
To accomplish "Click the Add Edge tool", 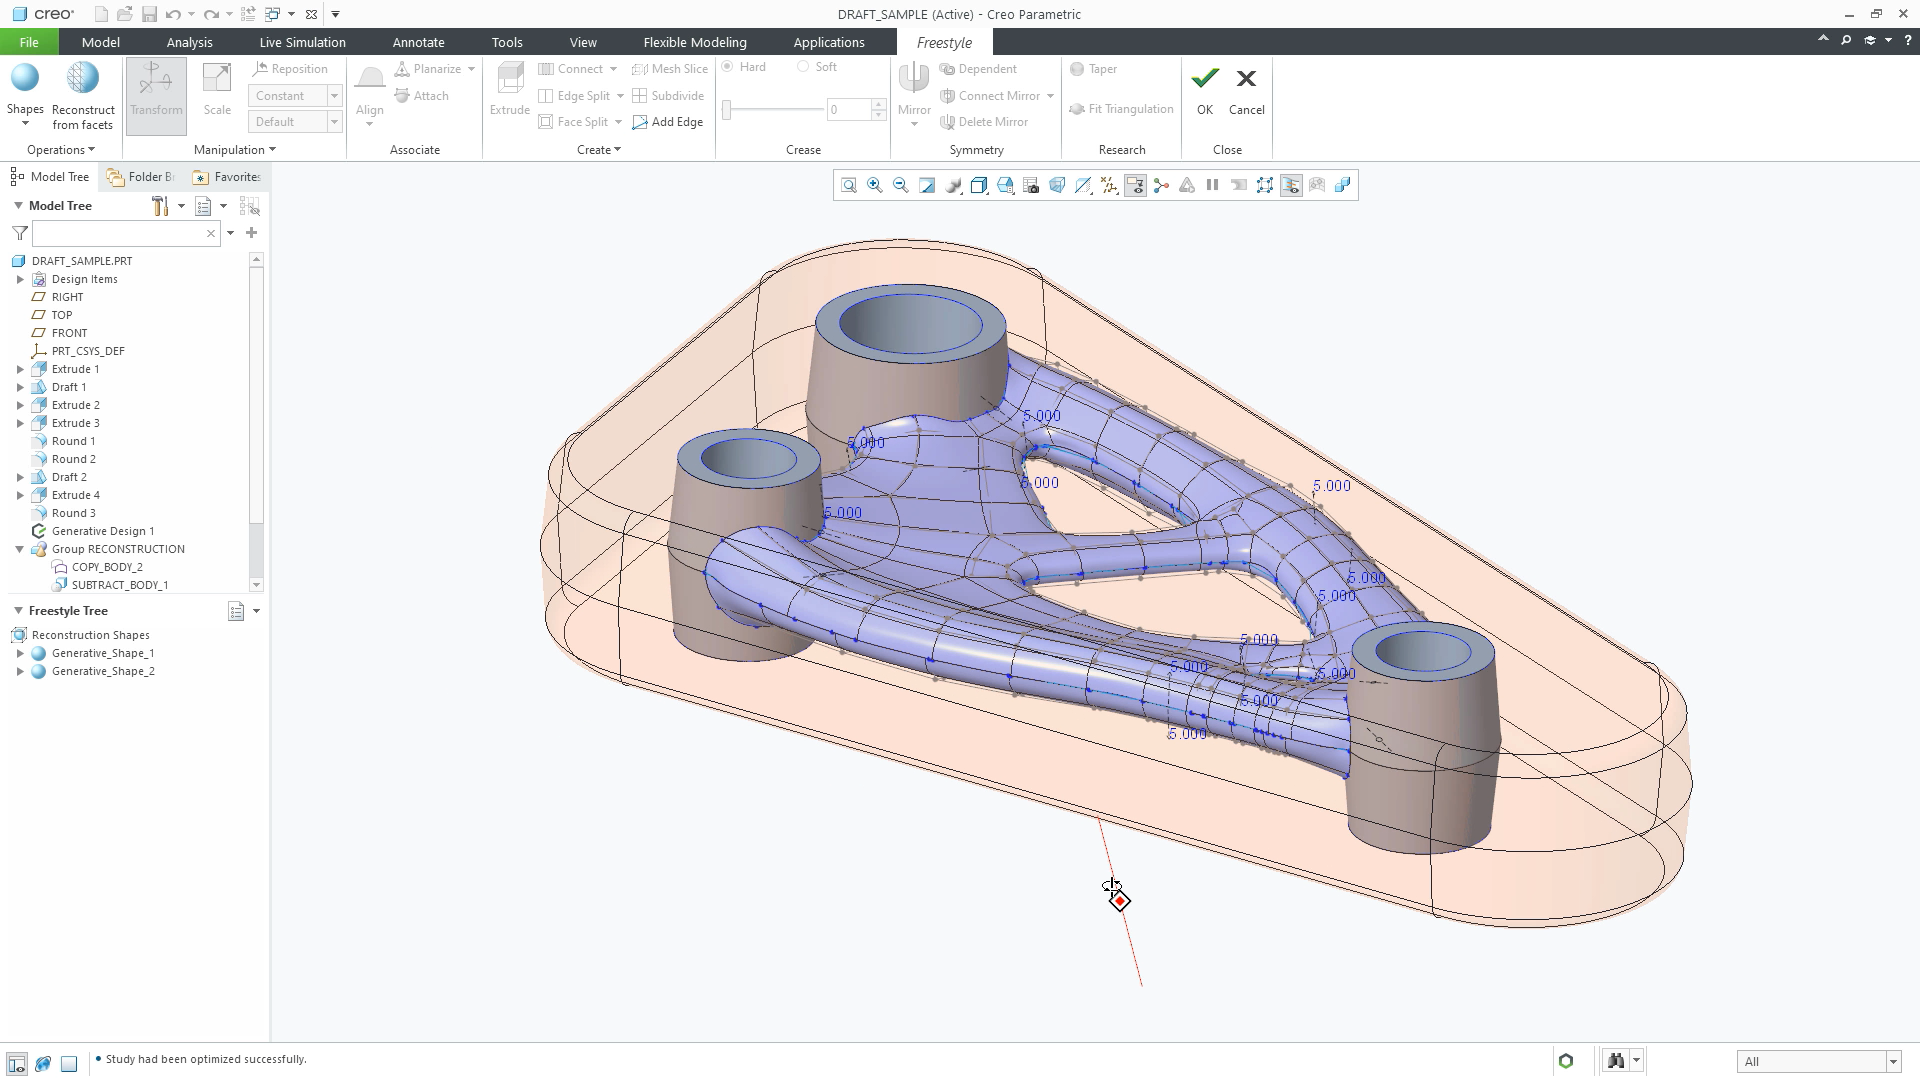I will pyautogui.click(x=668, y=122).
